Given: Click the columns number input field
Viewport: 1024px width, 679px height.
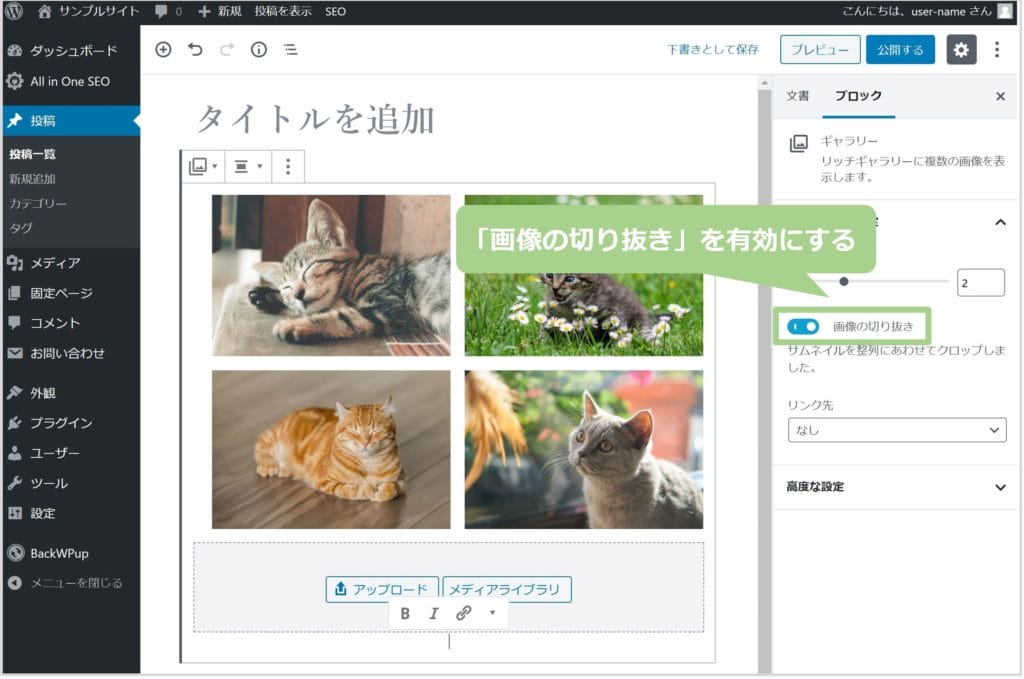Looking at the screenshot, I should pos(979,283).
